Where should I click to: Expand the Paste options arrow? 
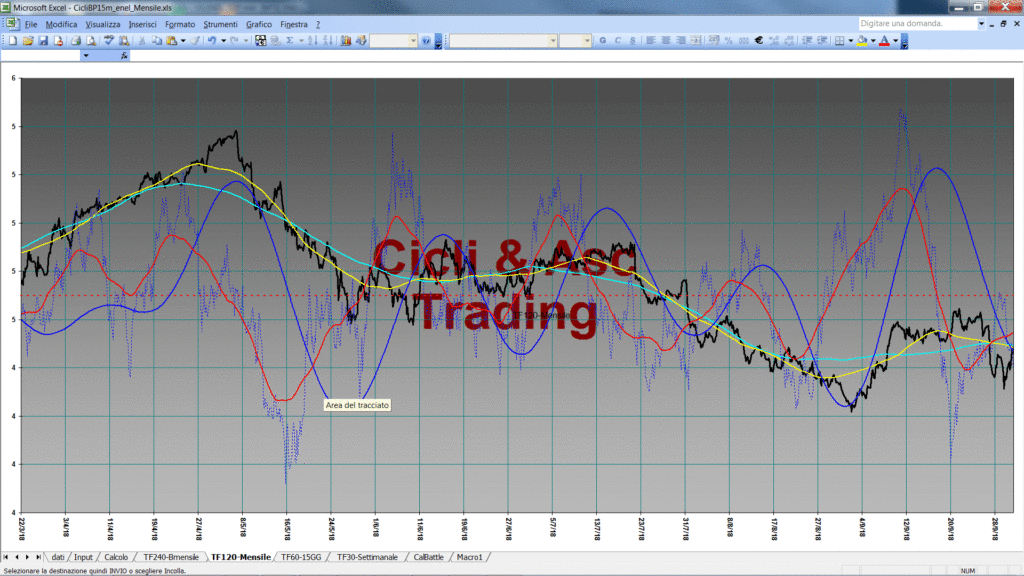183,40
